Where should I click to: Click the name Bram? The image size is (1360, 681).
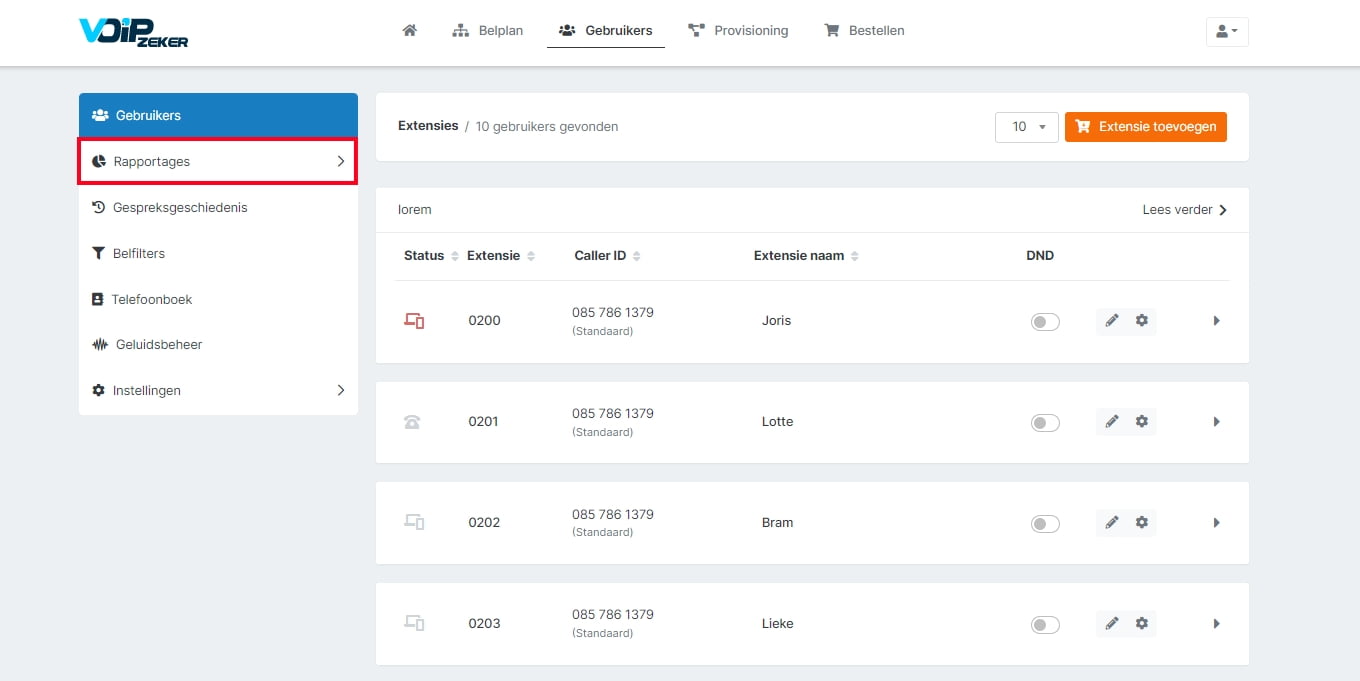pyautogui.click(x=777, y=523)
